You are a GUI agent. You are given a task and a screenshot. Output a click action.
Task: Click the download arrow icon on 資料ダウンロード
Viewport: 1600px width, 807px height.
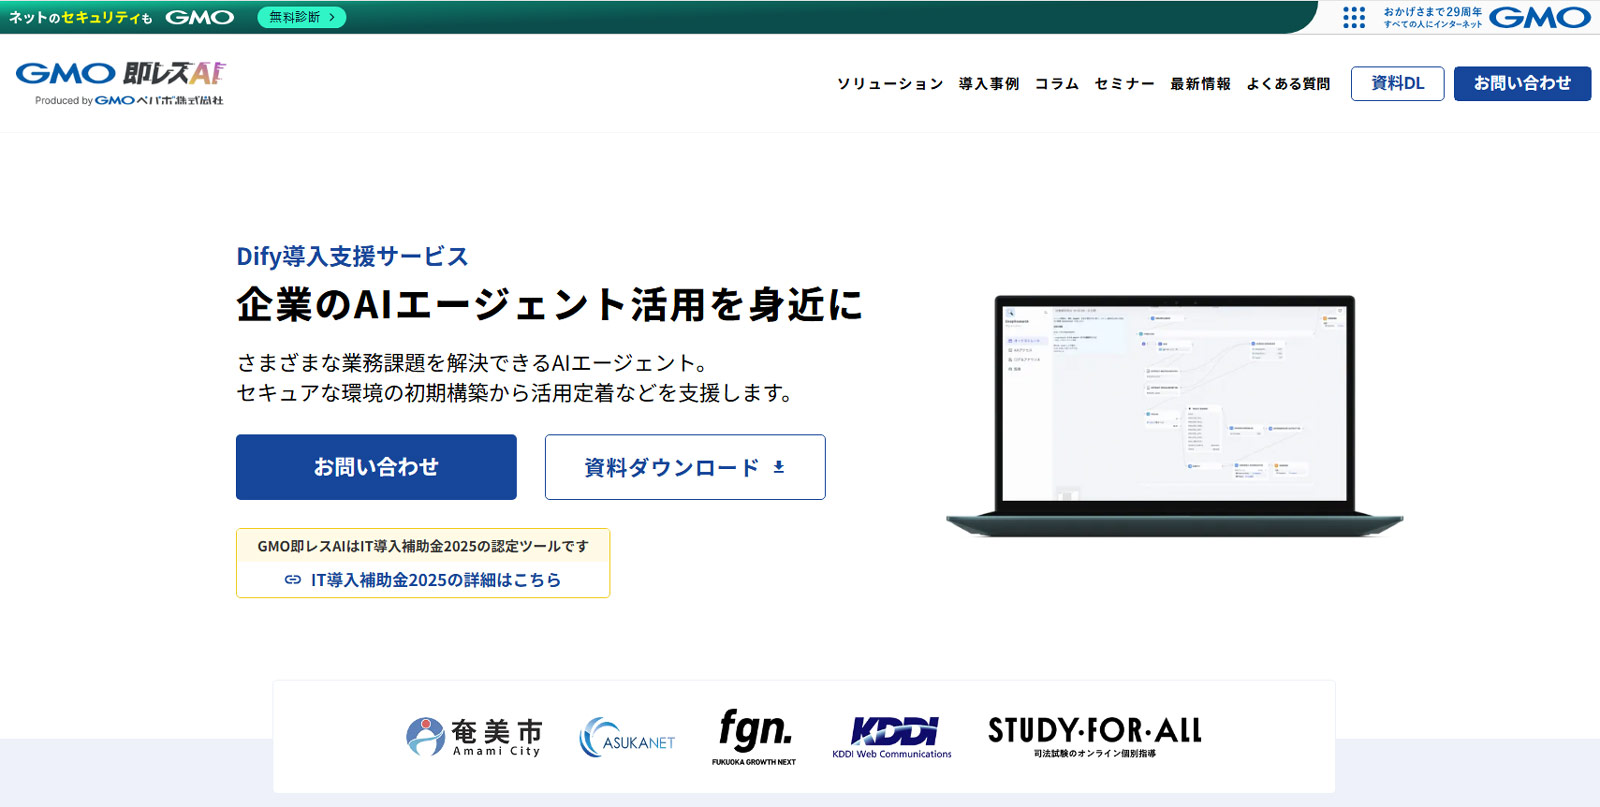coord(779,467)
